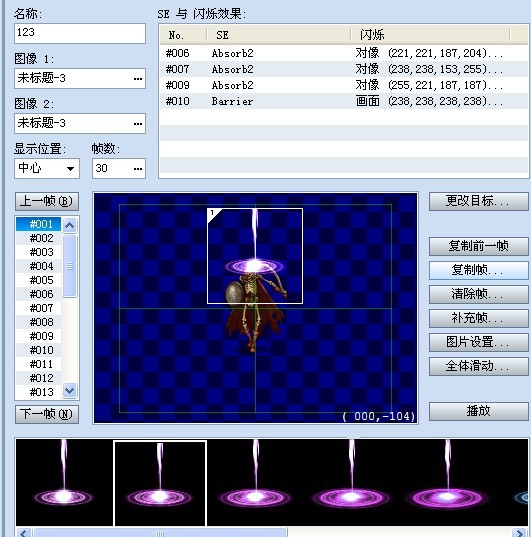Click the 下一帧 (N) button
This screenshot has height=537, width=531.
[x=47, y=414]
